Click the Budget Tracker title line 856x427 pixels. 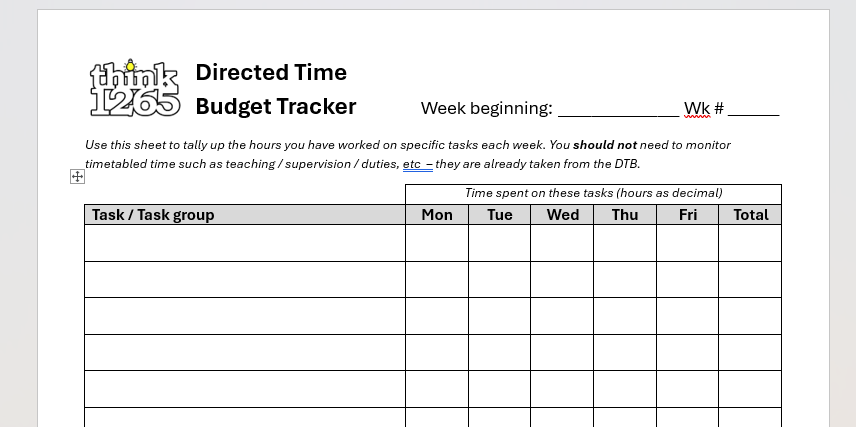(x=276, y=106)
